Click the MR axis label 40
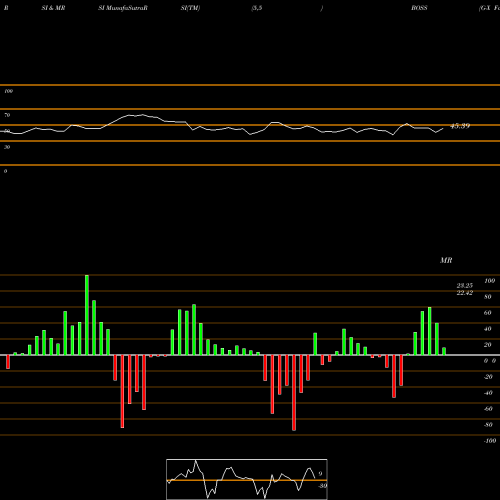The height and width of the screenshot is (500, 500). [488, 329]
